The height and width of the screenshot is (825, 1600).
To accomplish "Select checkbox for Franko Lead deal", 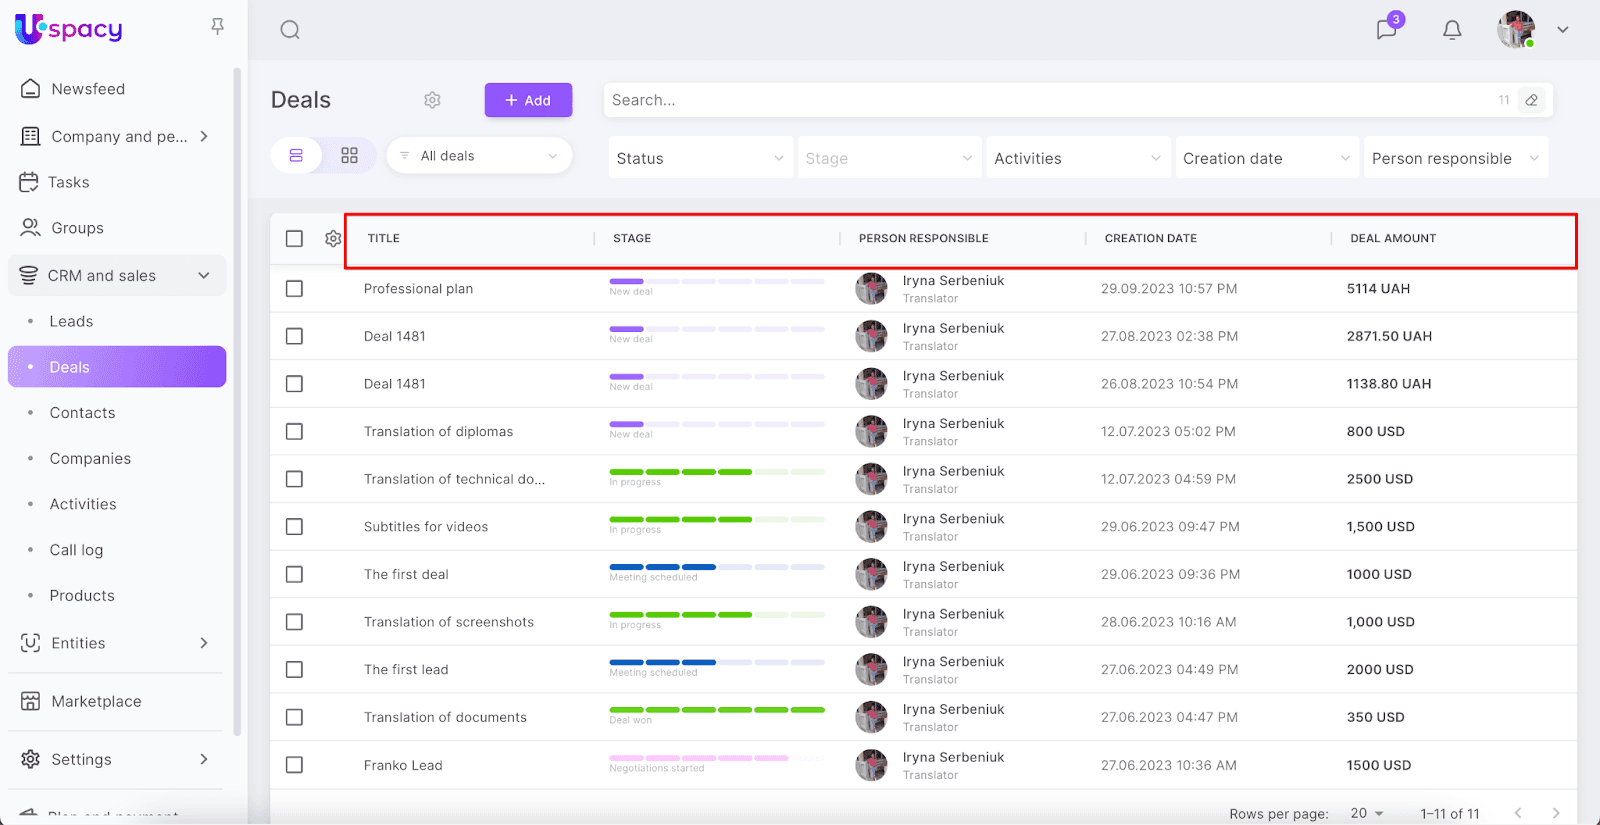I will point(294,765).
